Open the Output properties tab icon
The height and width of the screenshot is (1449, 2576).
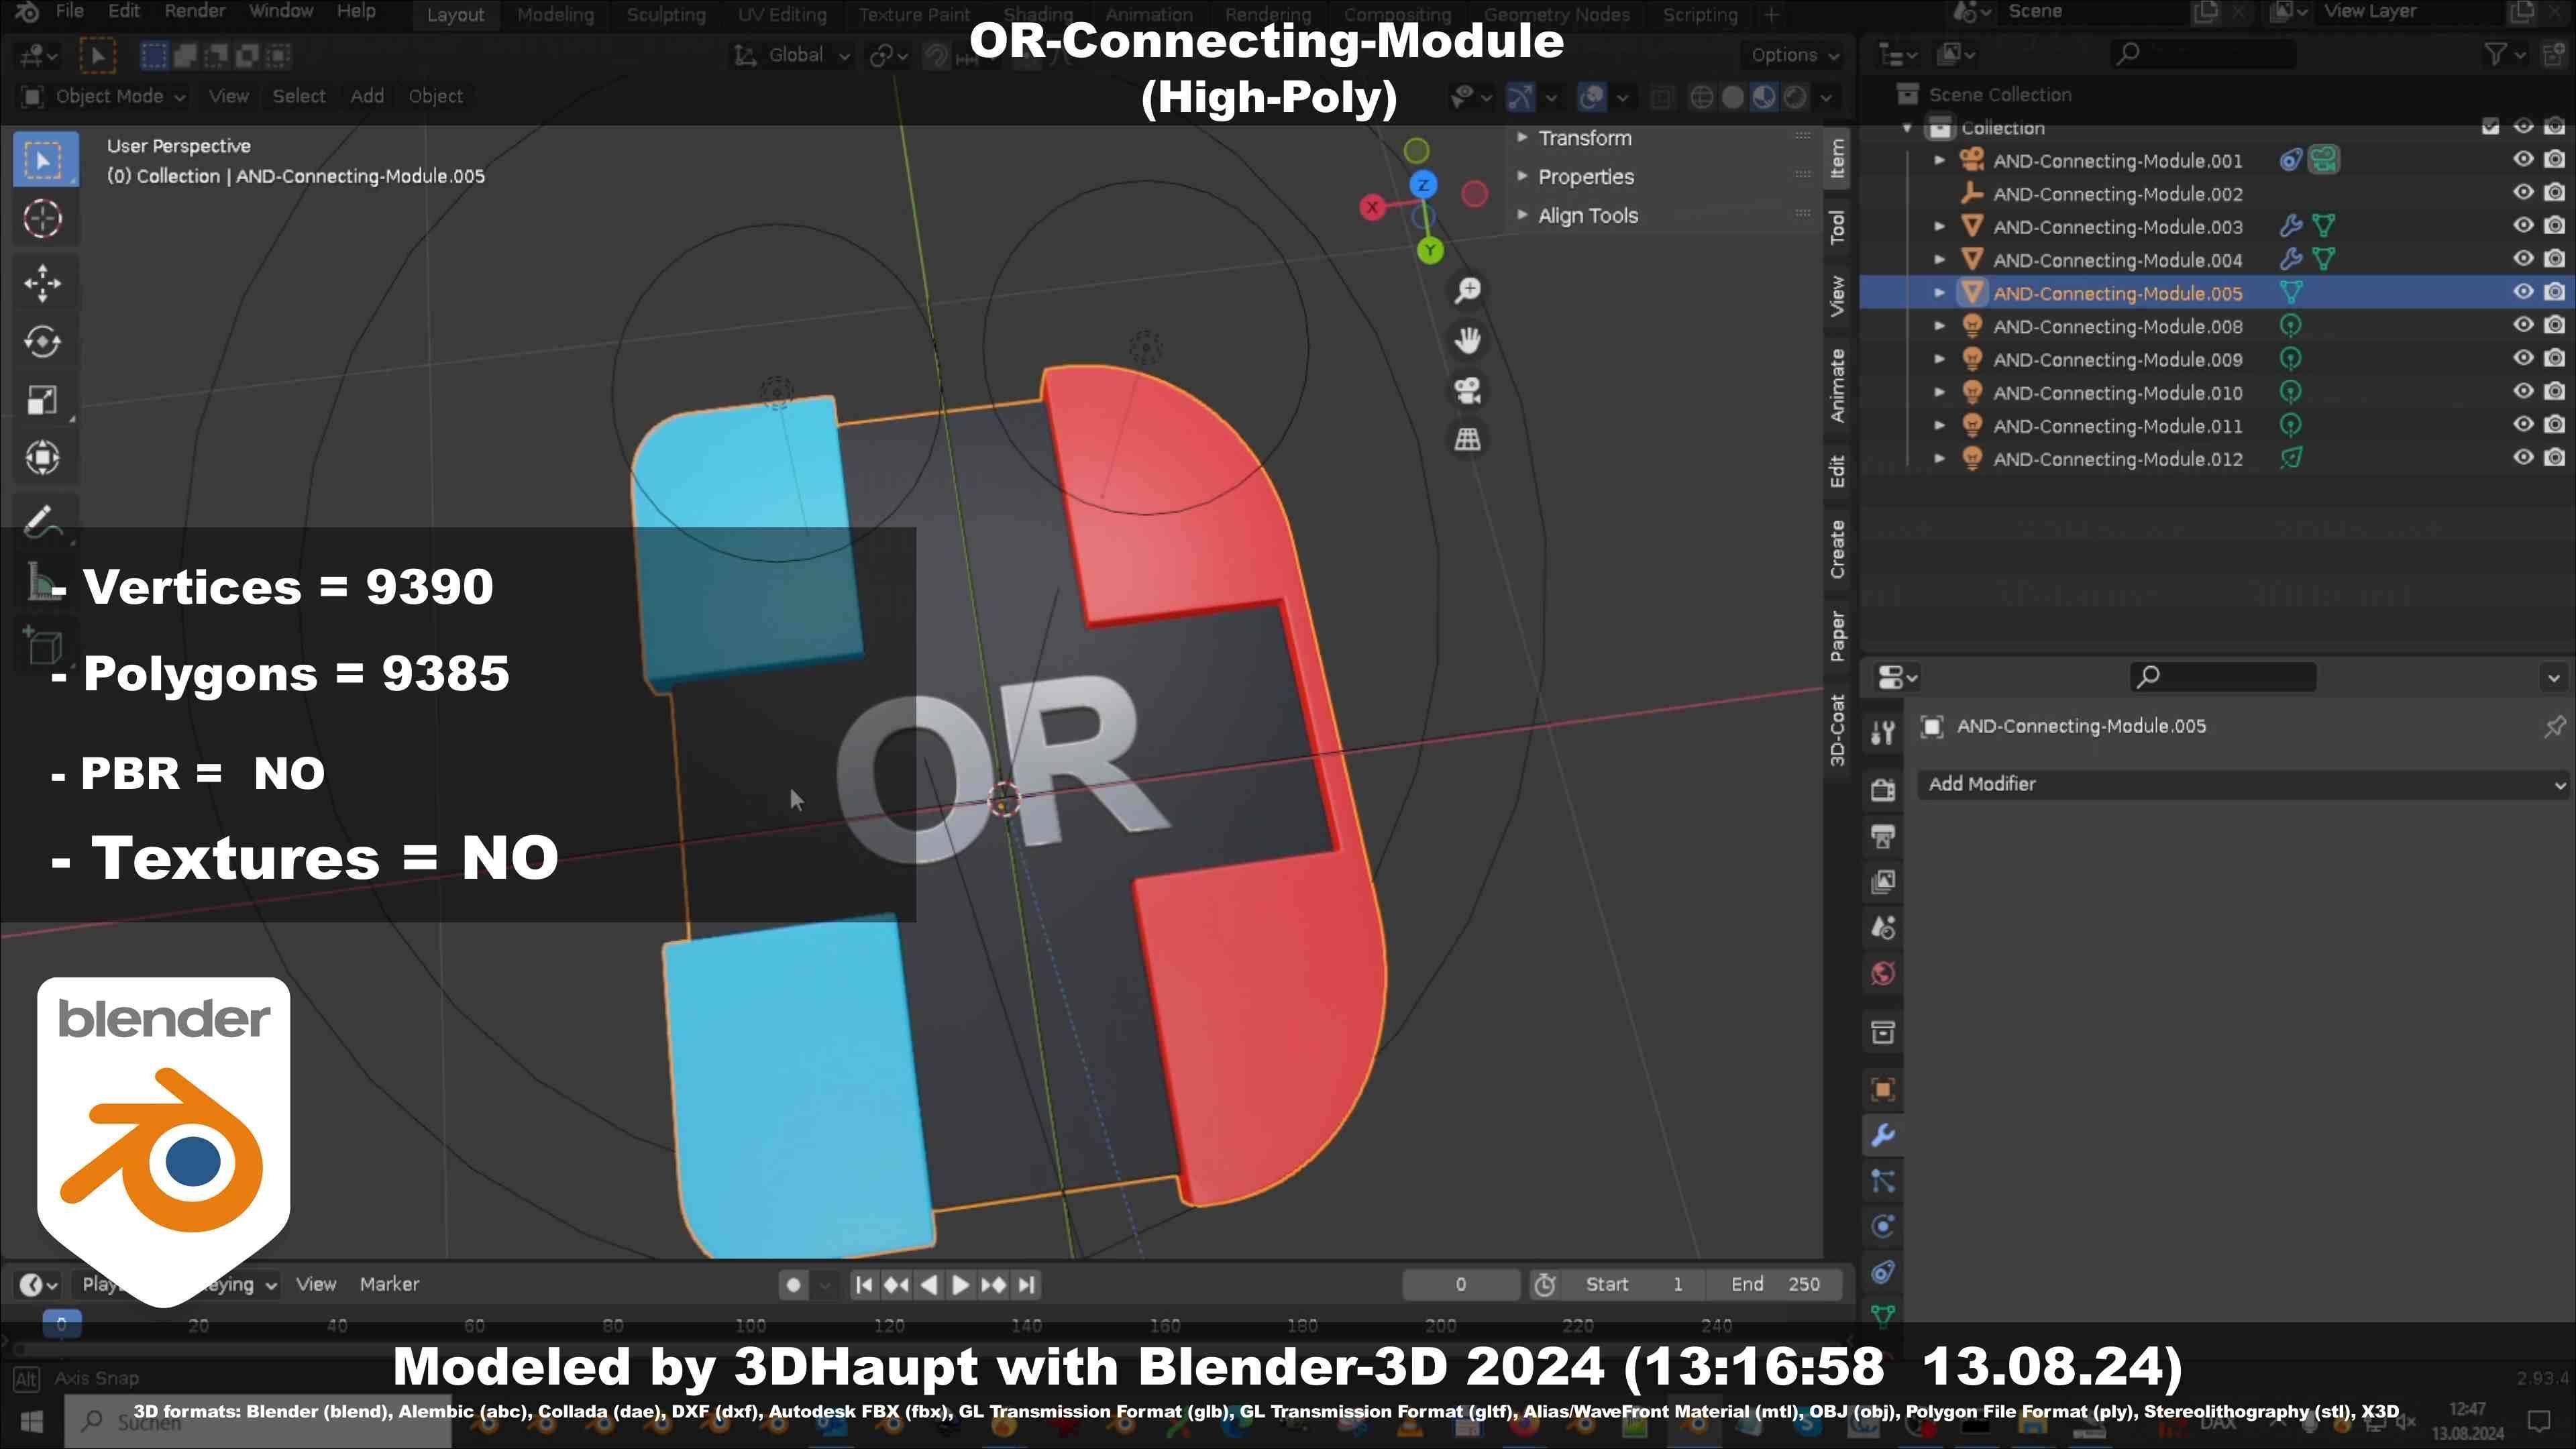click(1883, 836)
